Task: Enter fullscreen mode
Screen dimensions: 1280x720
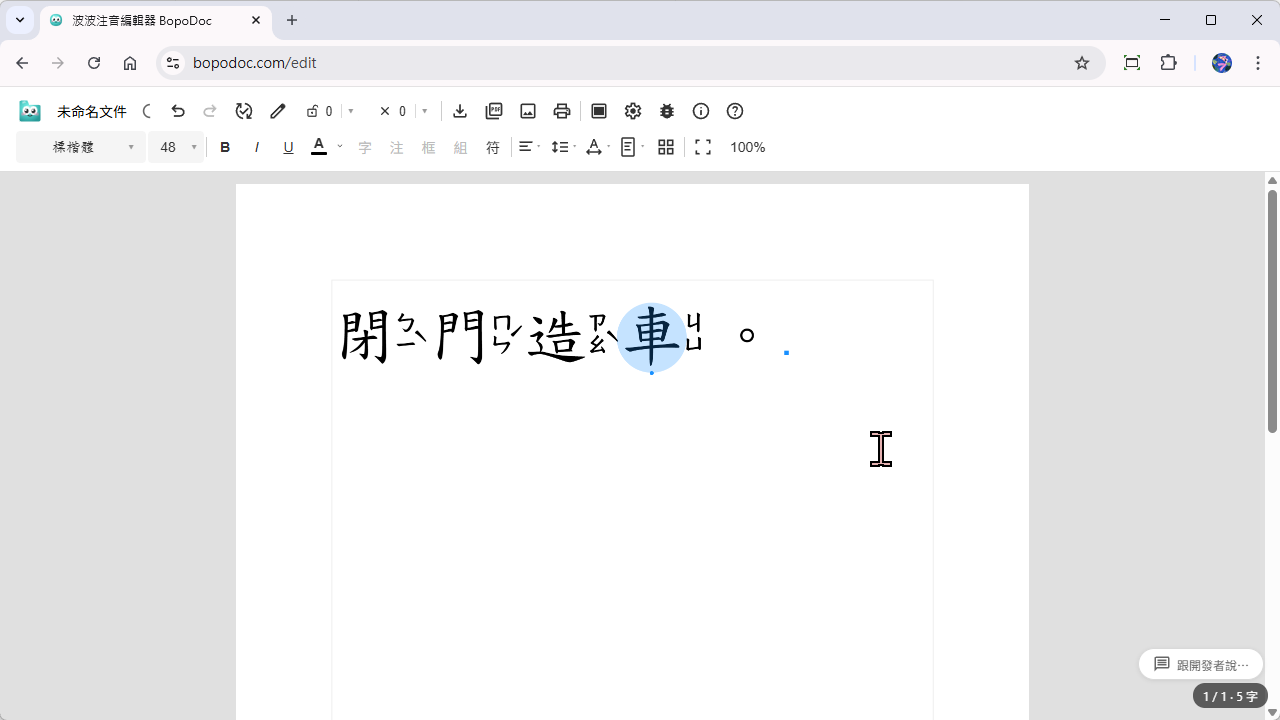Action: pos(703,147)
